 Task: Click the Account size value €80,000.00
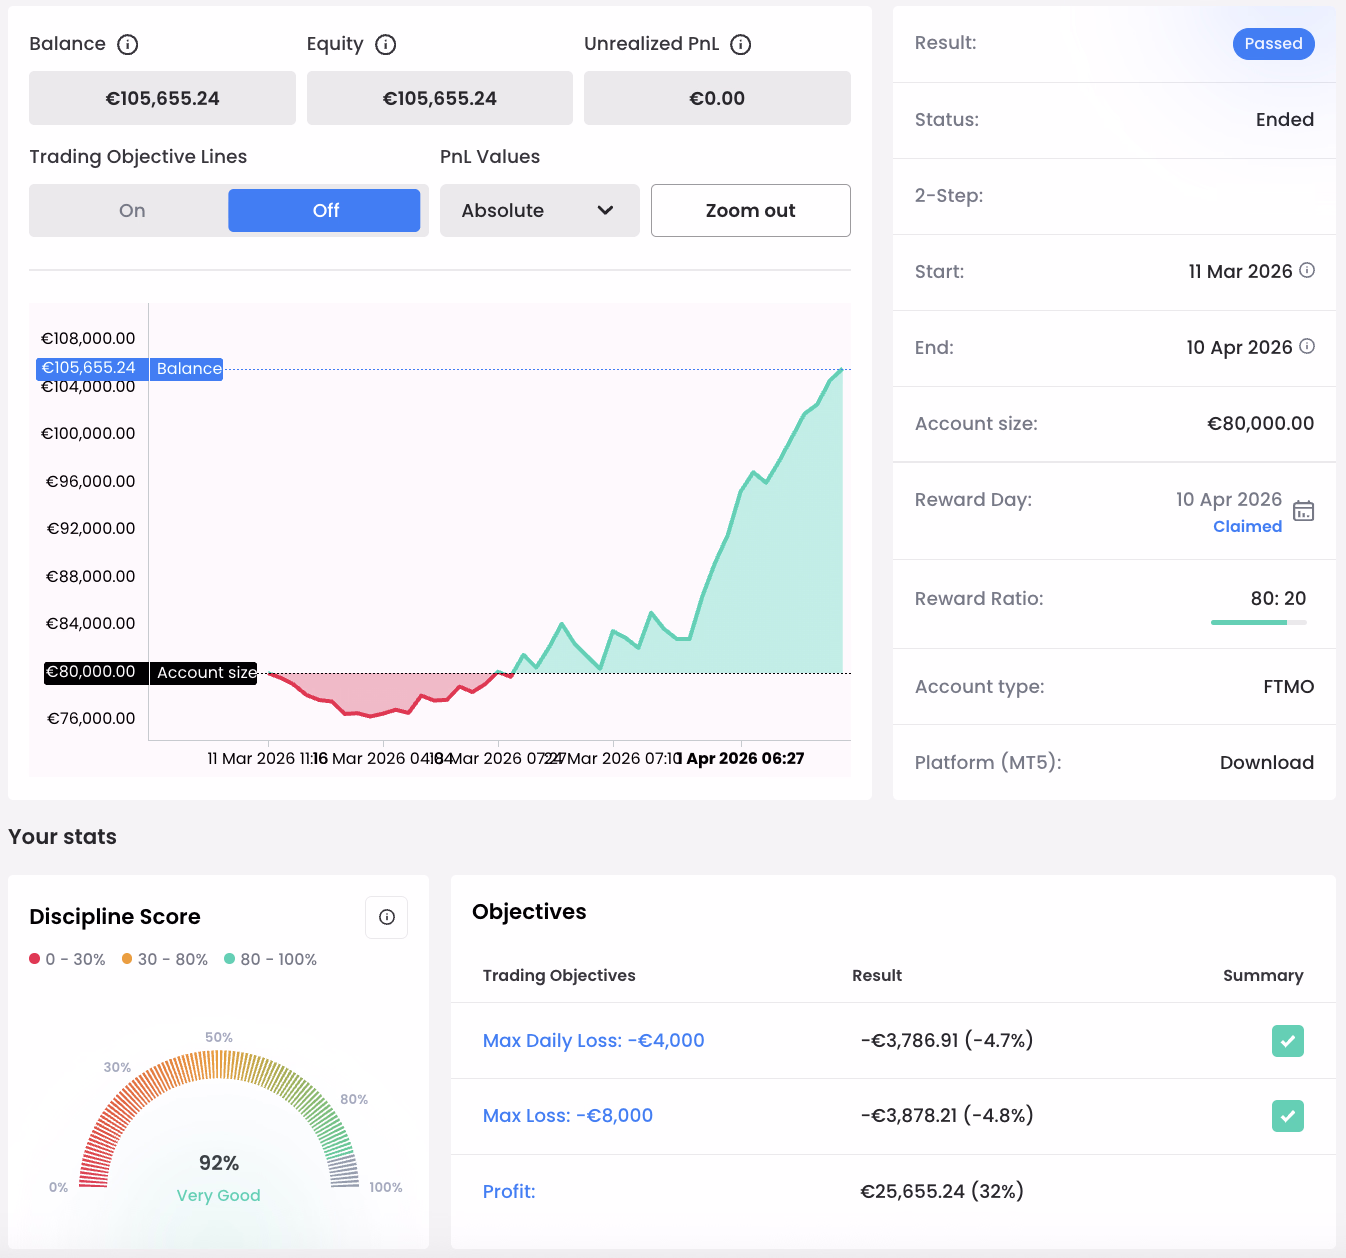(x=1261, y=424)
